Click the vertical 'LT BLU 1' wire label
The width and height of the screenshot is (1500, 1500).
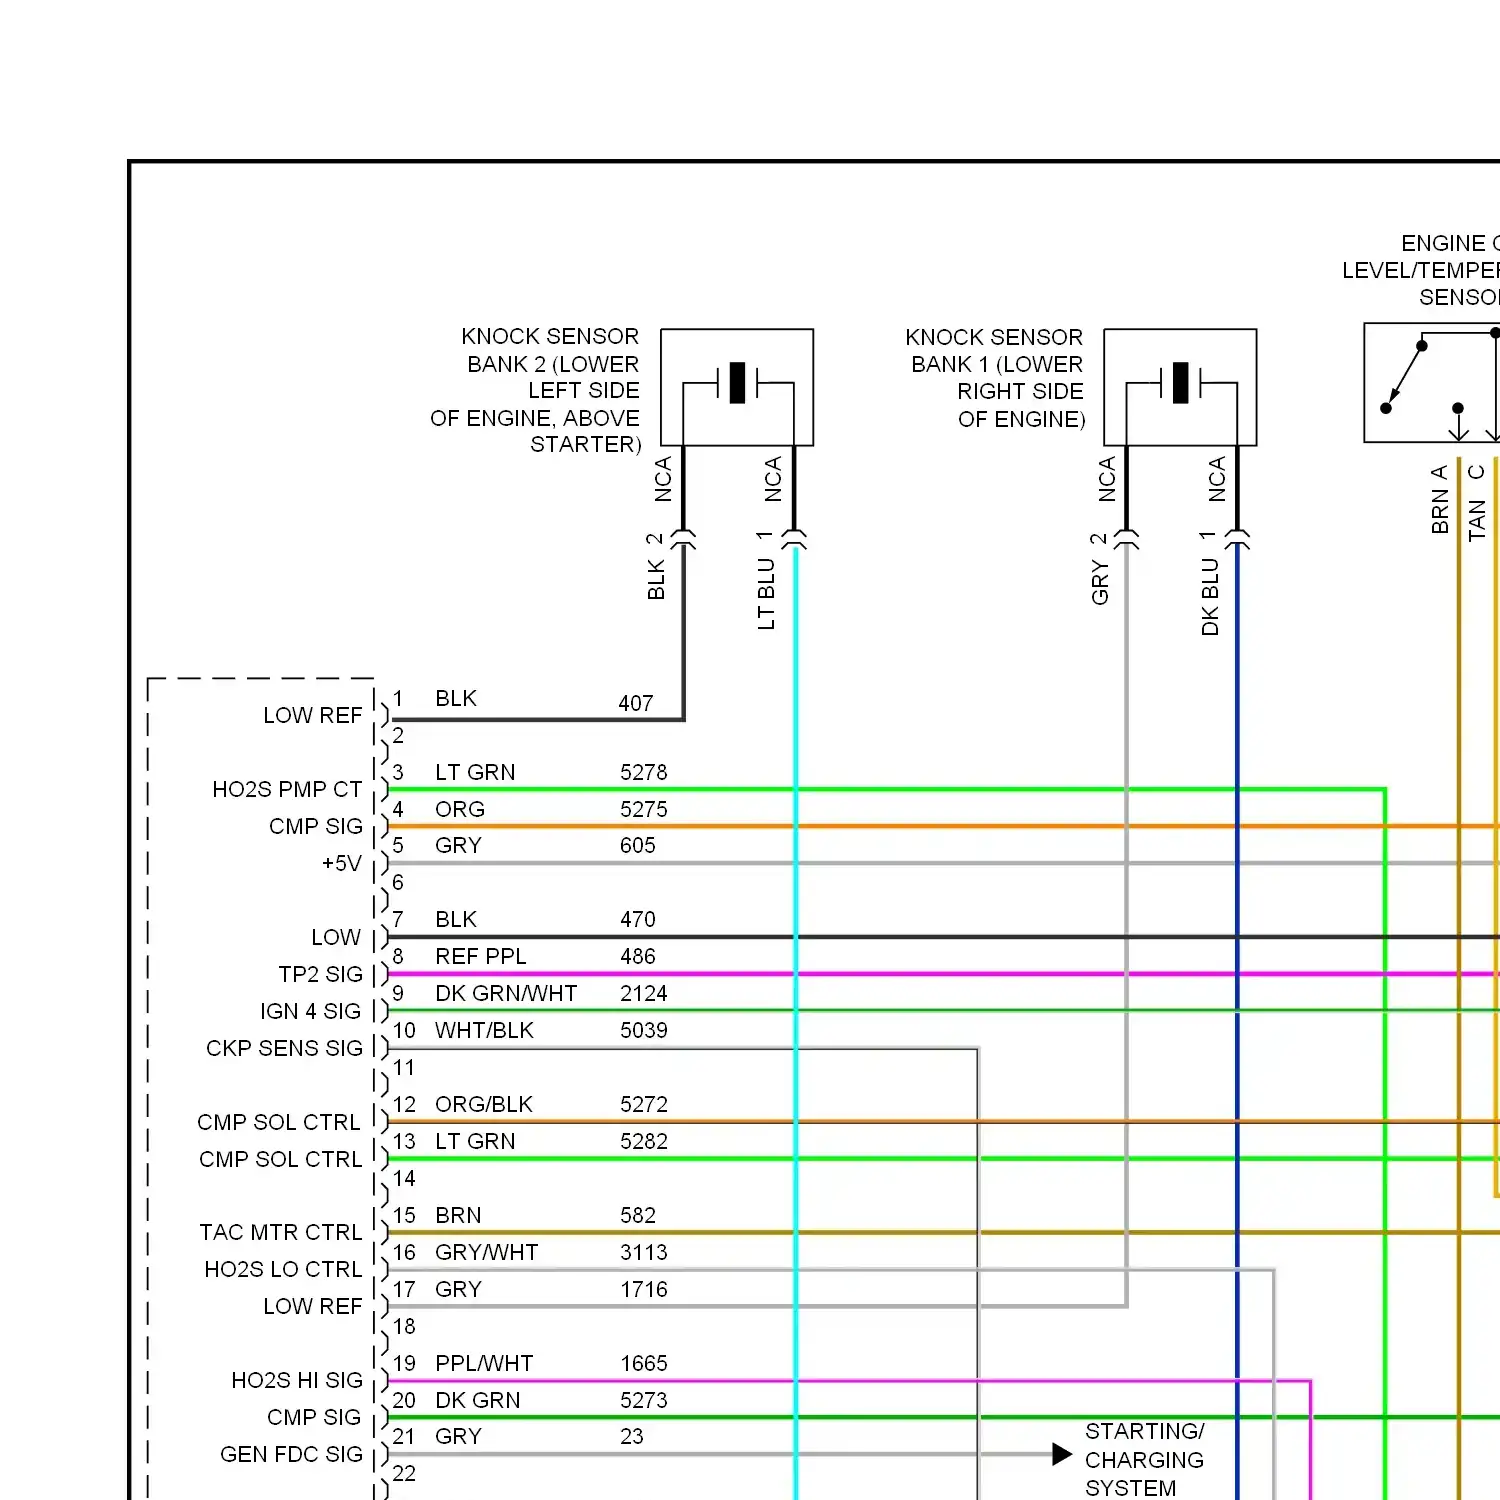coord(766,580)
